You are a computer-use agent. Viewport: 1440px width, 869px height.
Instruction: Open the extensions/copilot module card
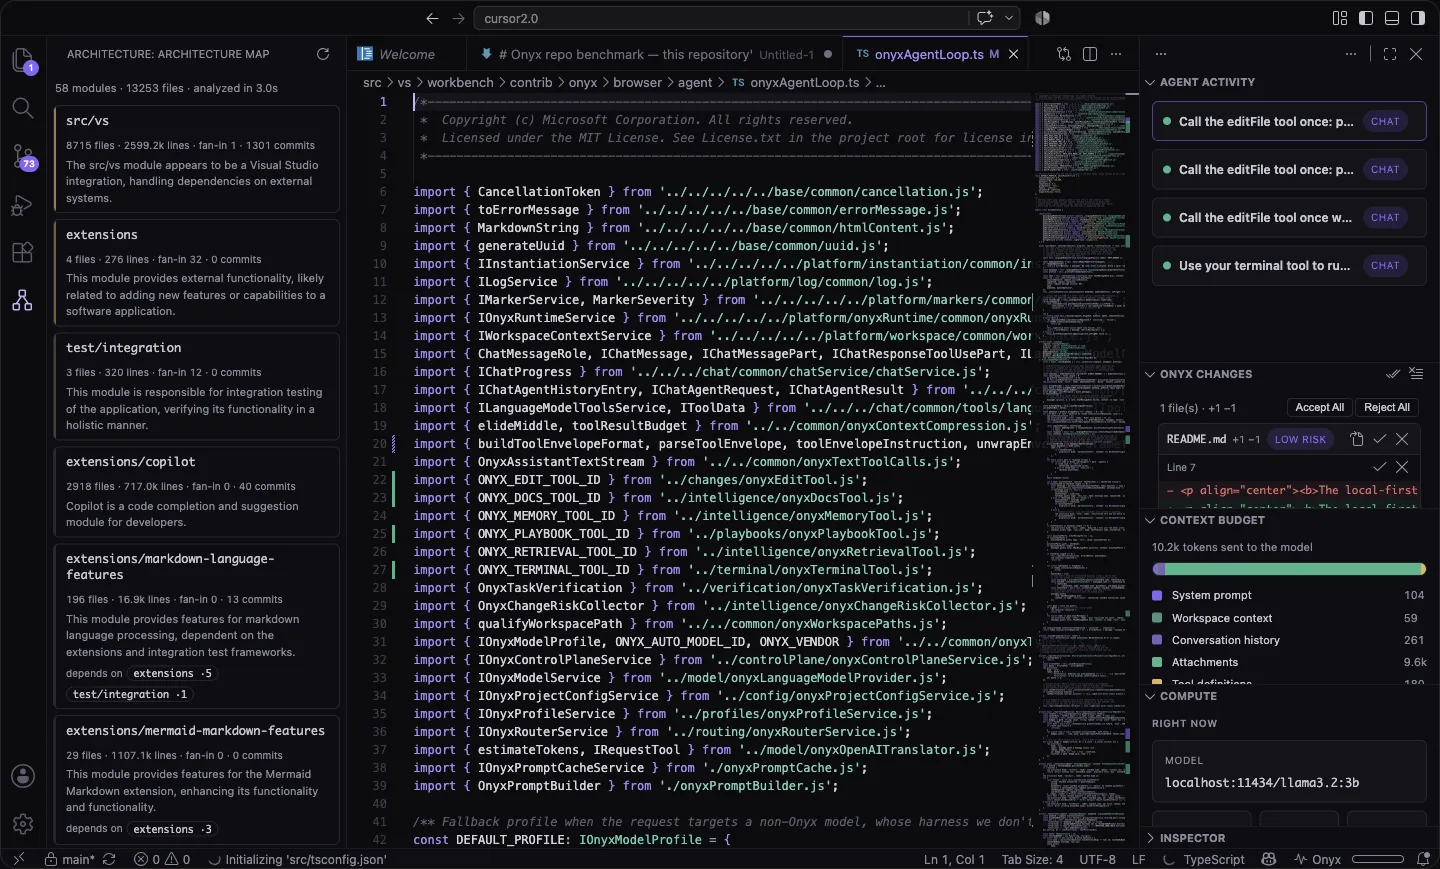[196, 491]
